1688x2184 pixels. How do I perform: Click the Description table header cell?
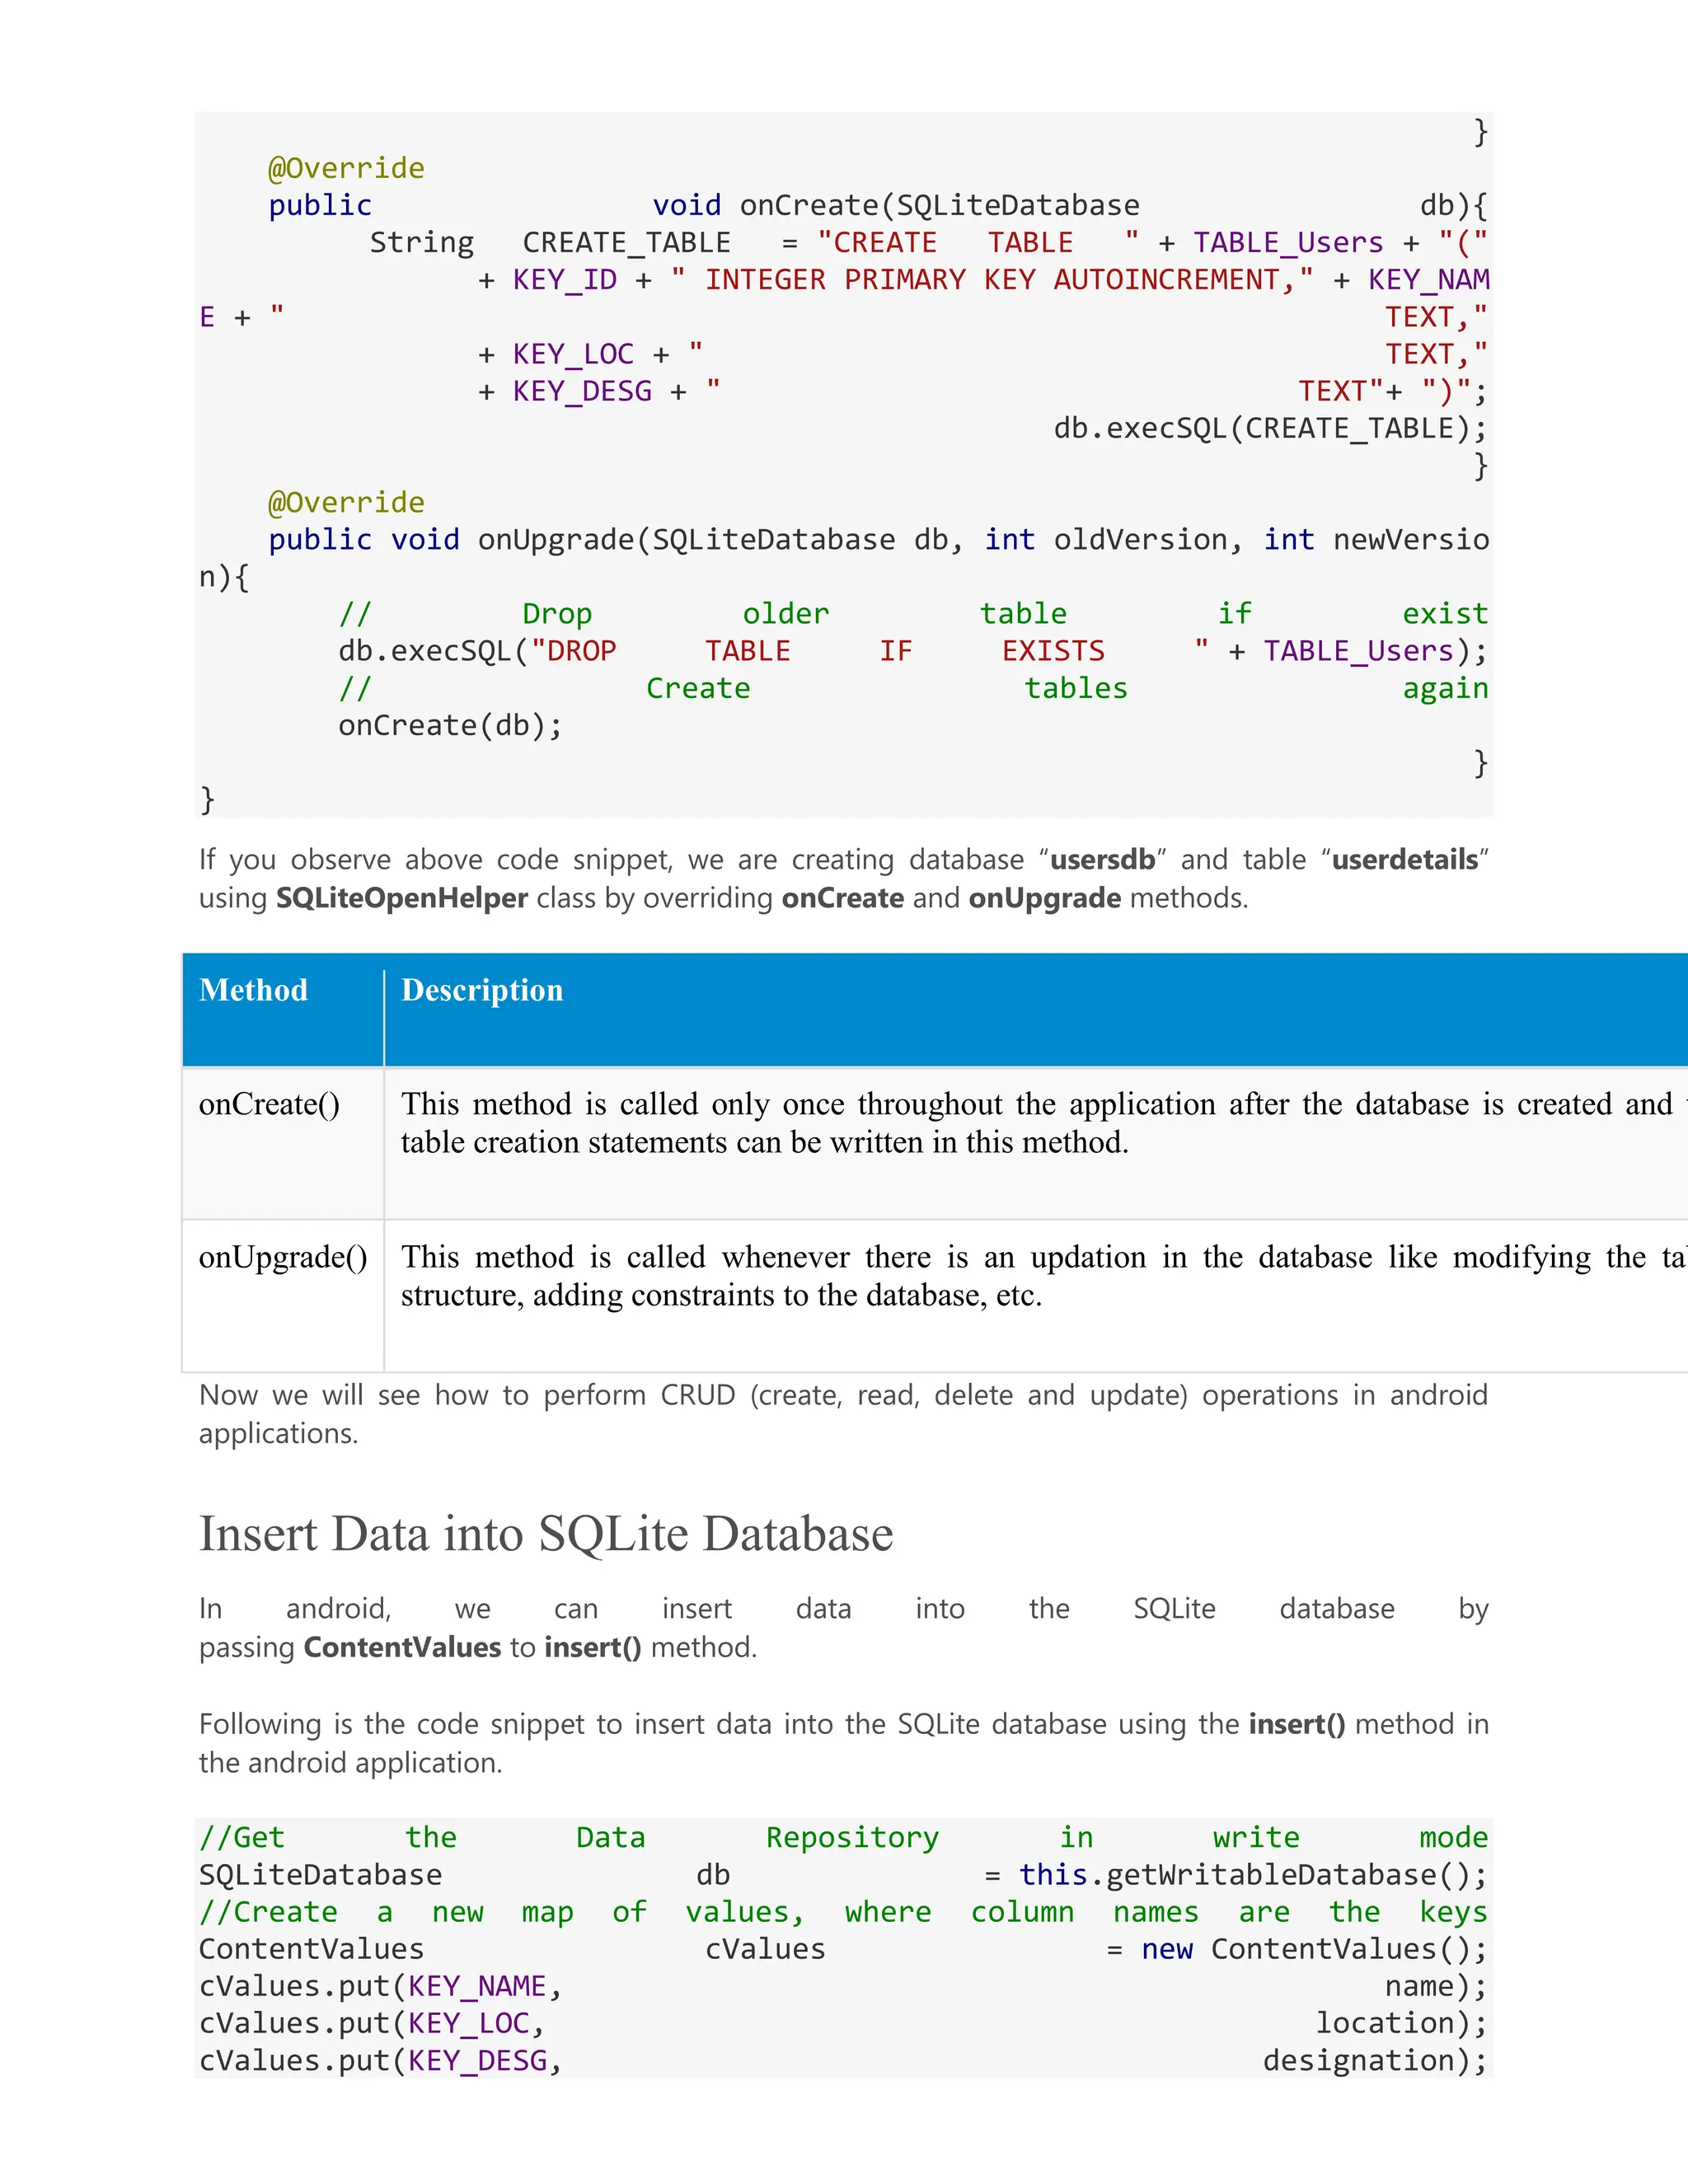pos(482,990)
